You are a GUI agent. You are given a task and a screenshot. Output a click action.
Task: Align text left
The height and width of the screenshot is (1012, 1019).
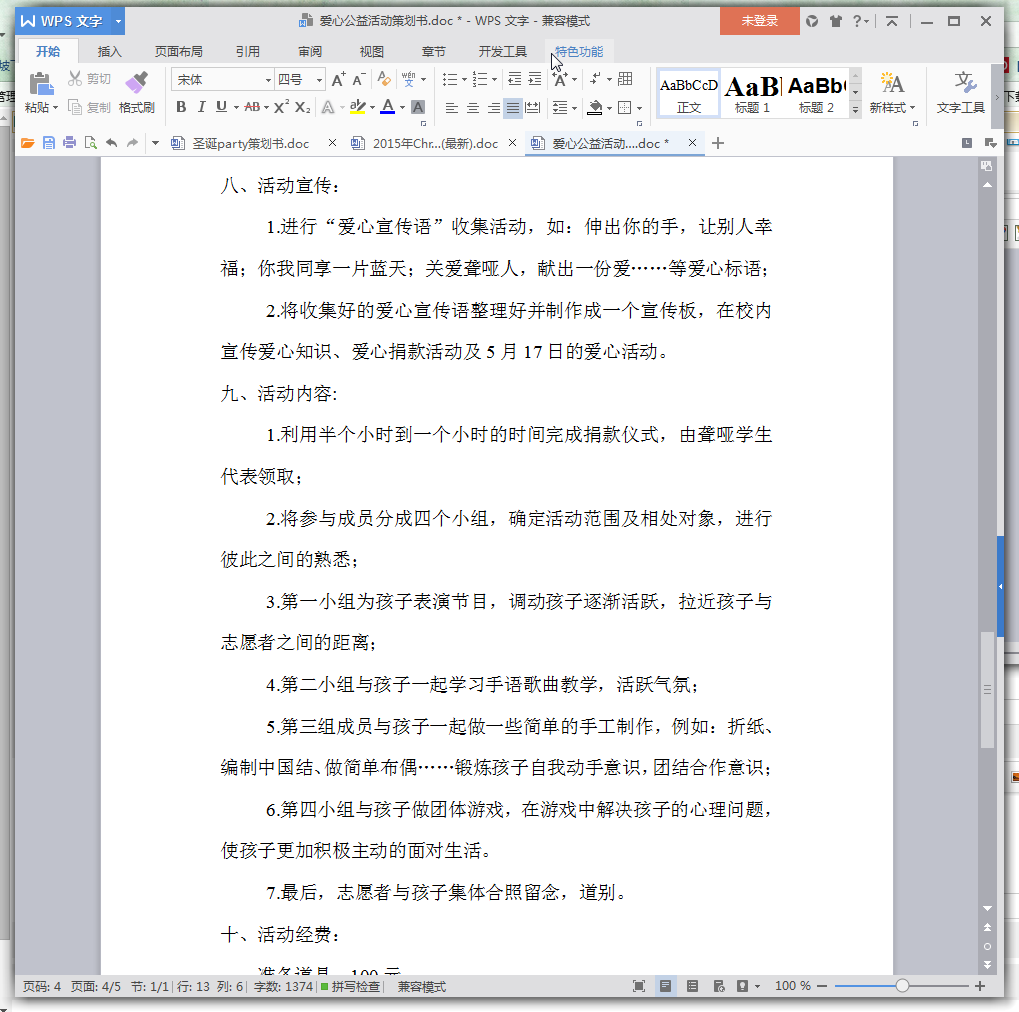coord(452,107)
